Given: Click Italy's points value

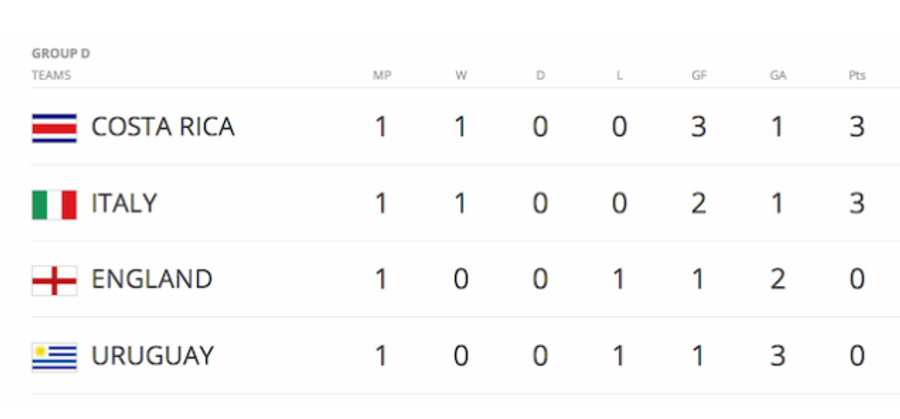Looking at the screenshot, I should click(857, 204).
